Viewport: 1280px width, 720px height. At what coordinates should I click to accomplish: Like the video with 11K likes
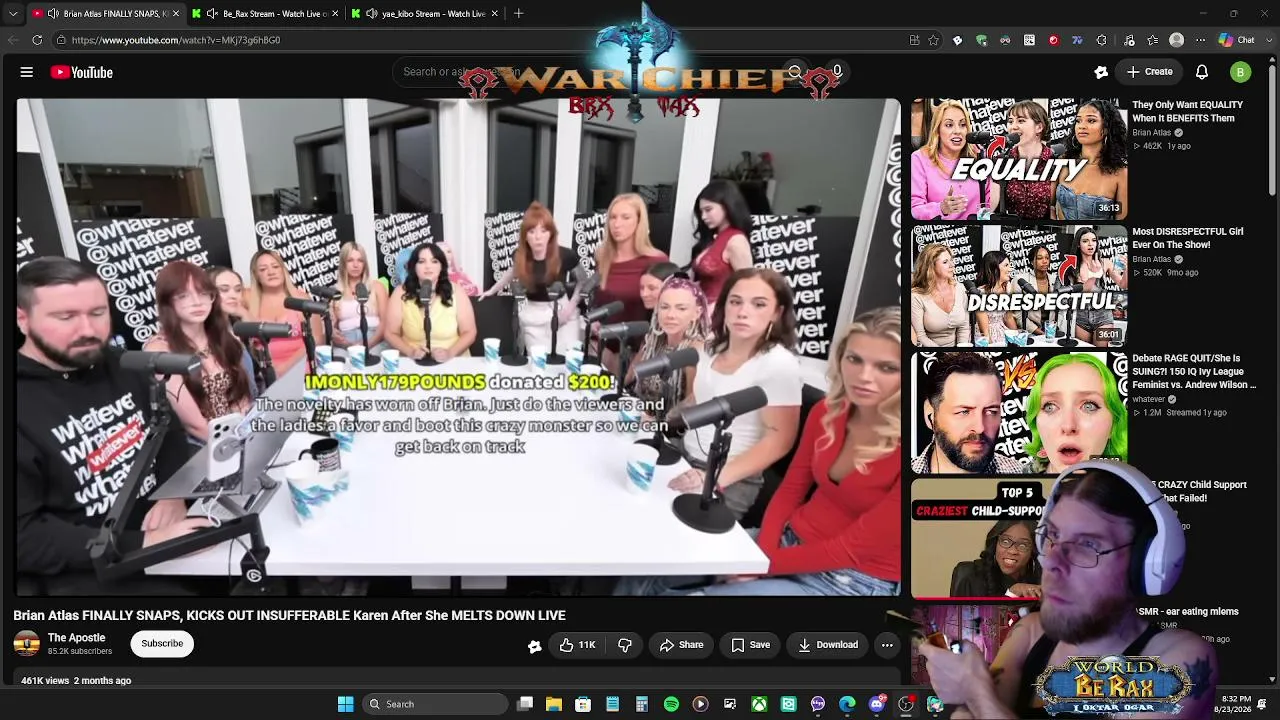tap(577, 645)
